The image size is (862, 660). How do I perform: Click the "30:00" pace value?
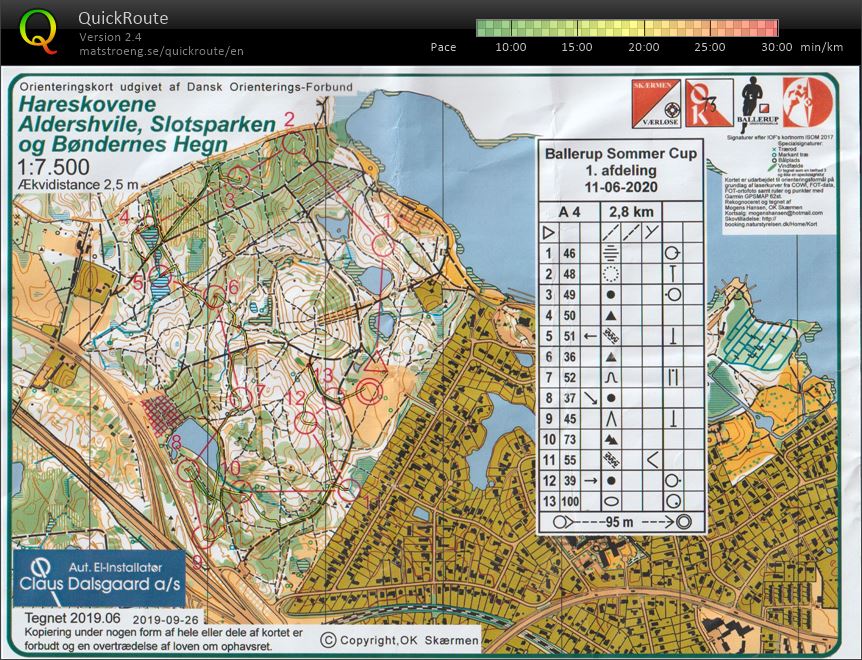click(x=777, y=47)
